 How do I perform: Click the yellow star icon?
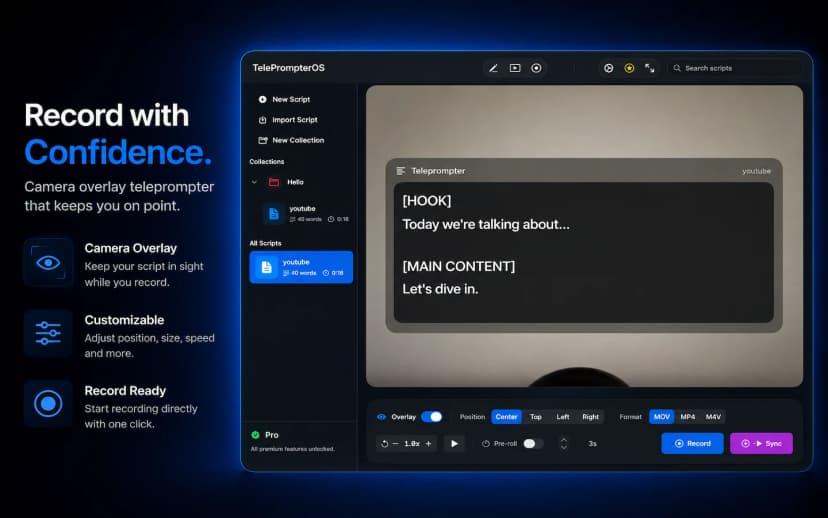tap(629, 68)
